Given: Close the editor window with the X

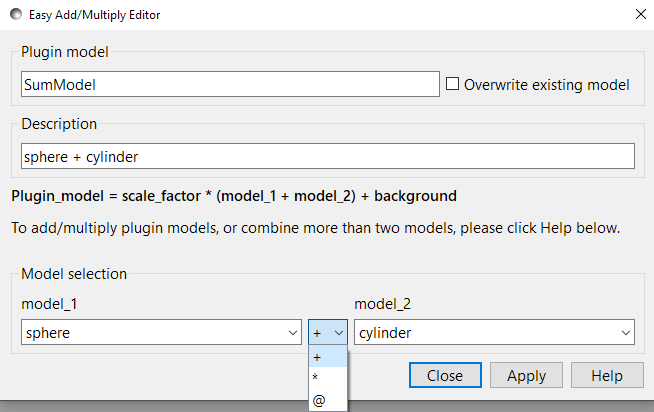Looking at the screenshot, I should click(x=639, y=15).
